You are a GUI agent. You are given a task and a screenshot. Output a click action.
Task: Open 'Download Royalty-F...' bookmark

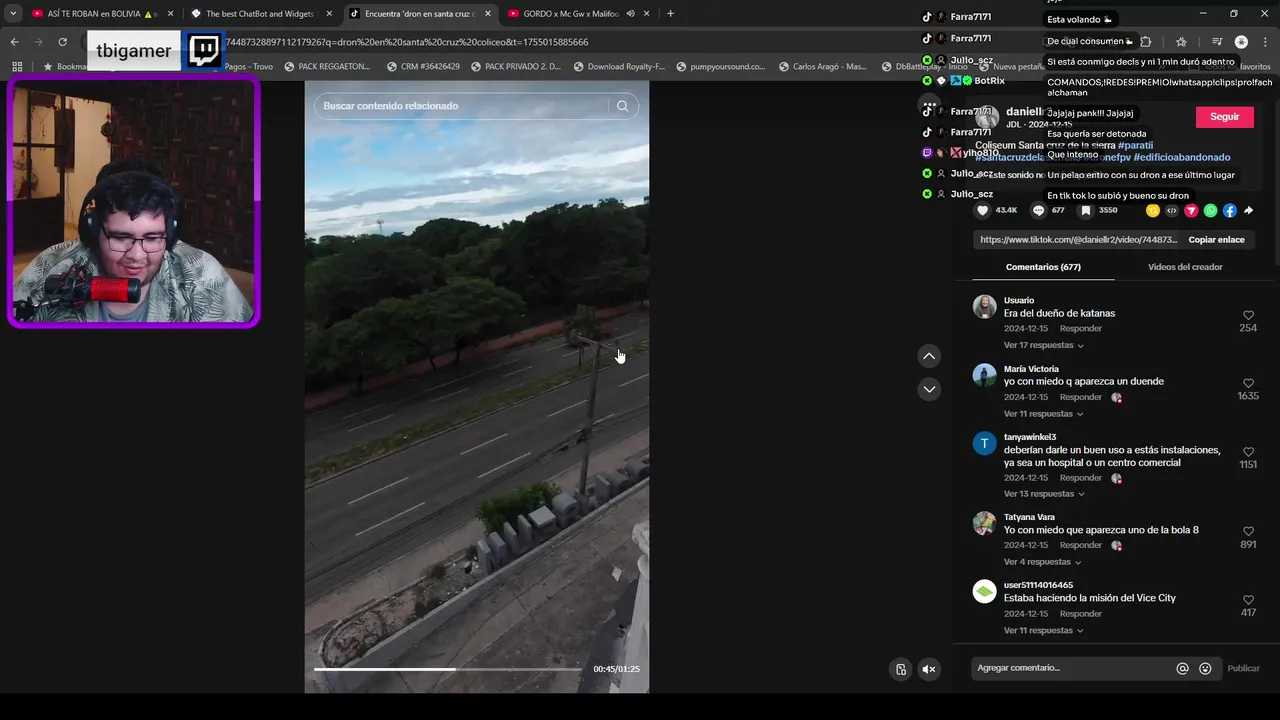pos(619,67)
